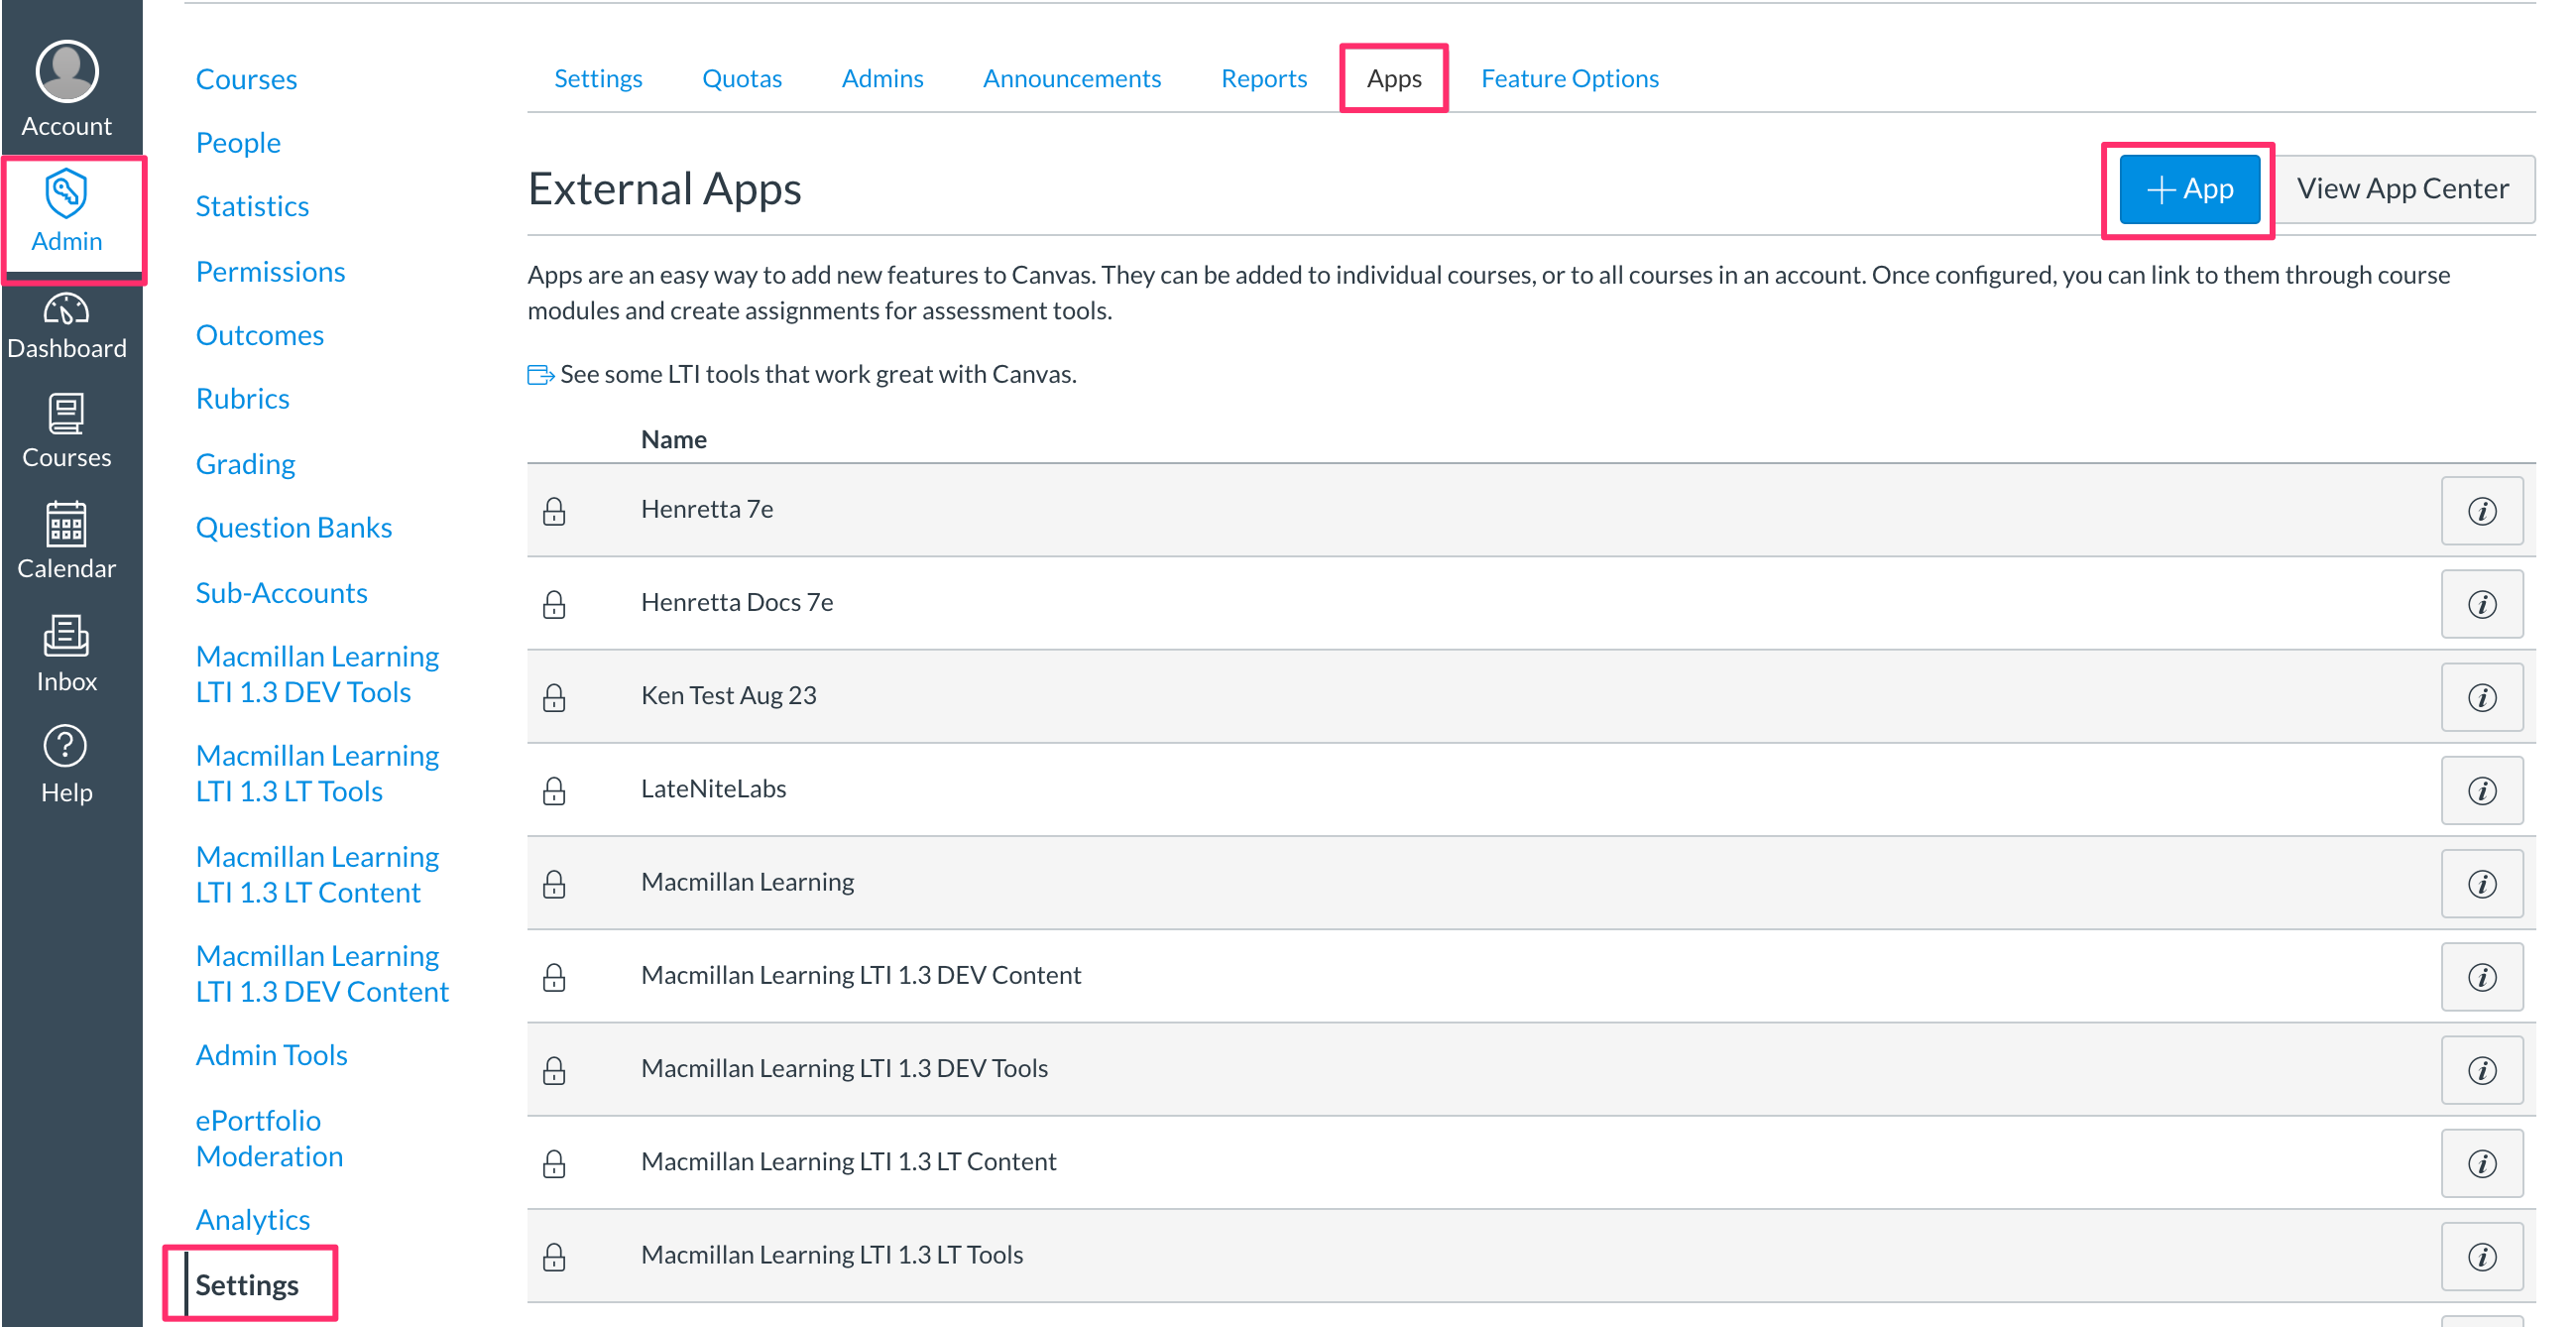Select the Admin shield icon
This screenshot has height=1327, width=2576.
click(66, 192)
